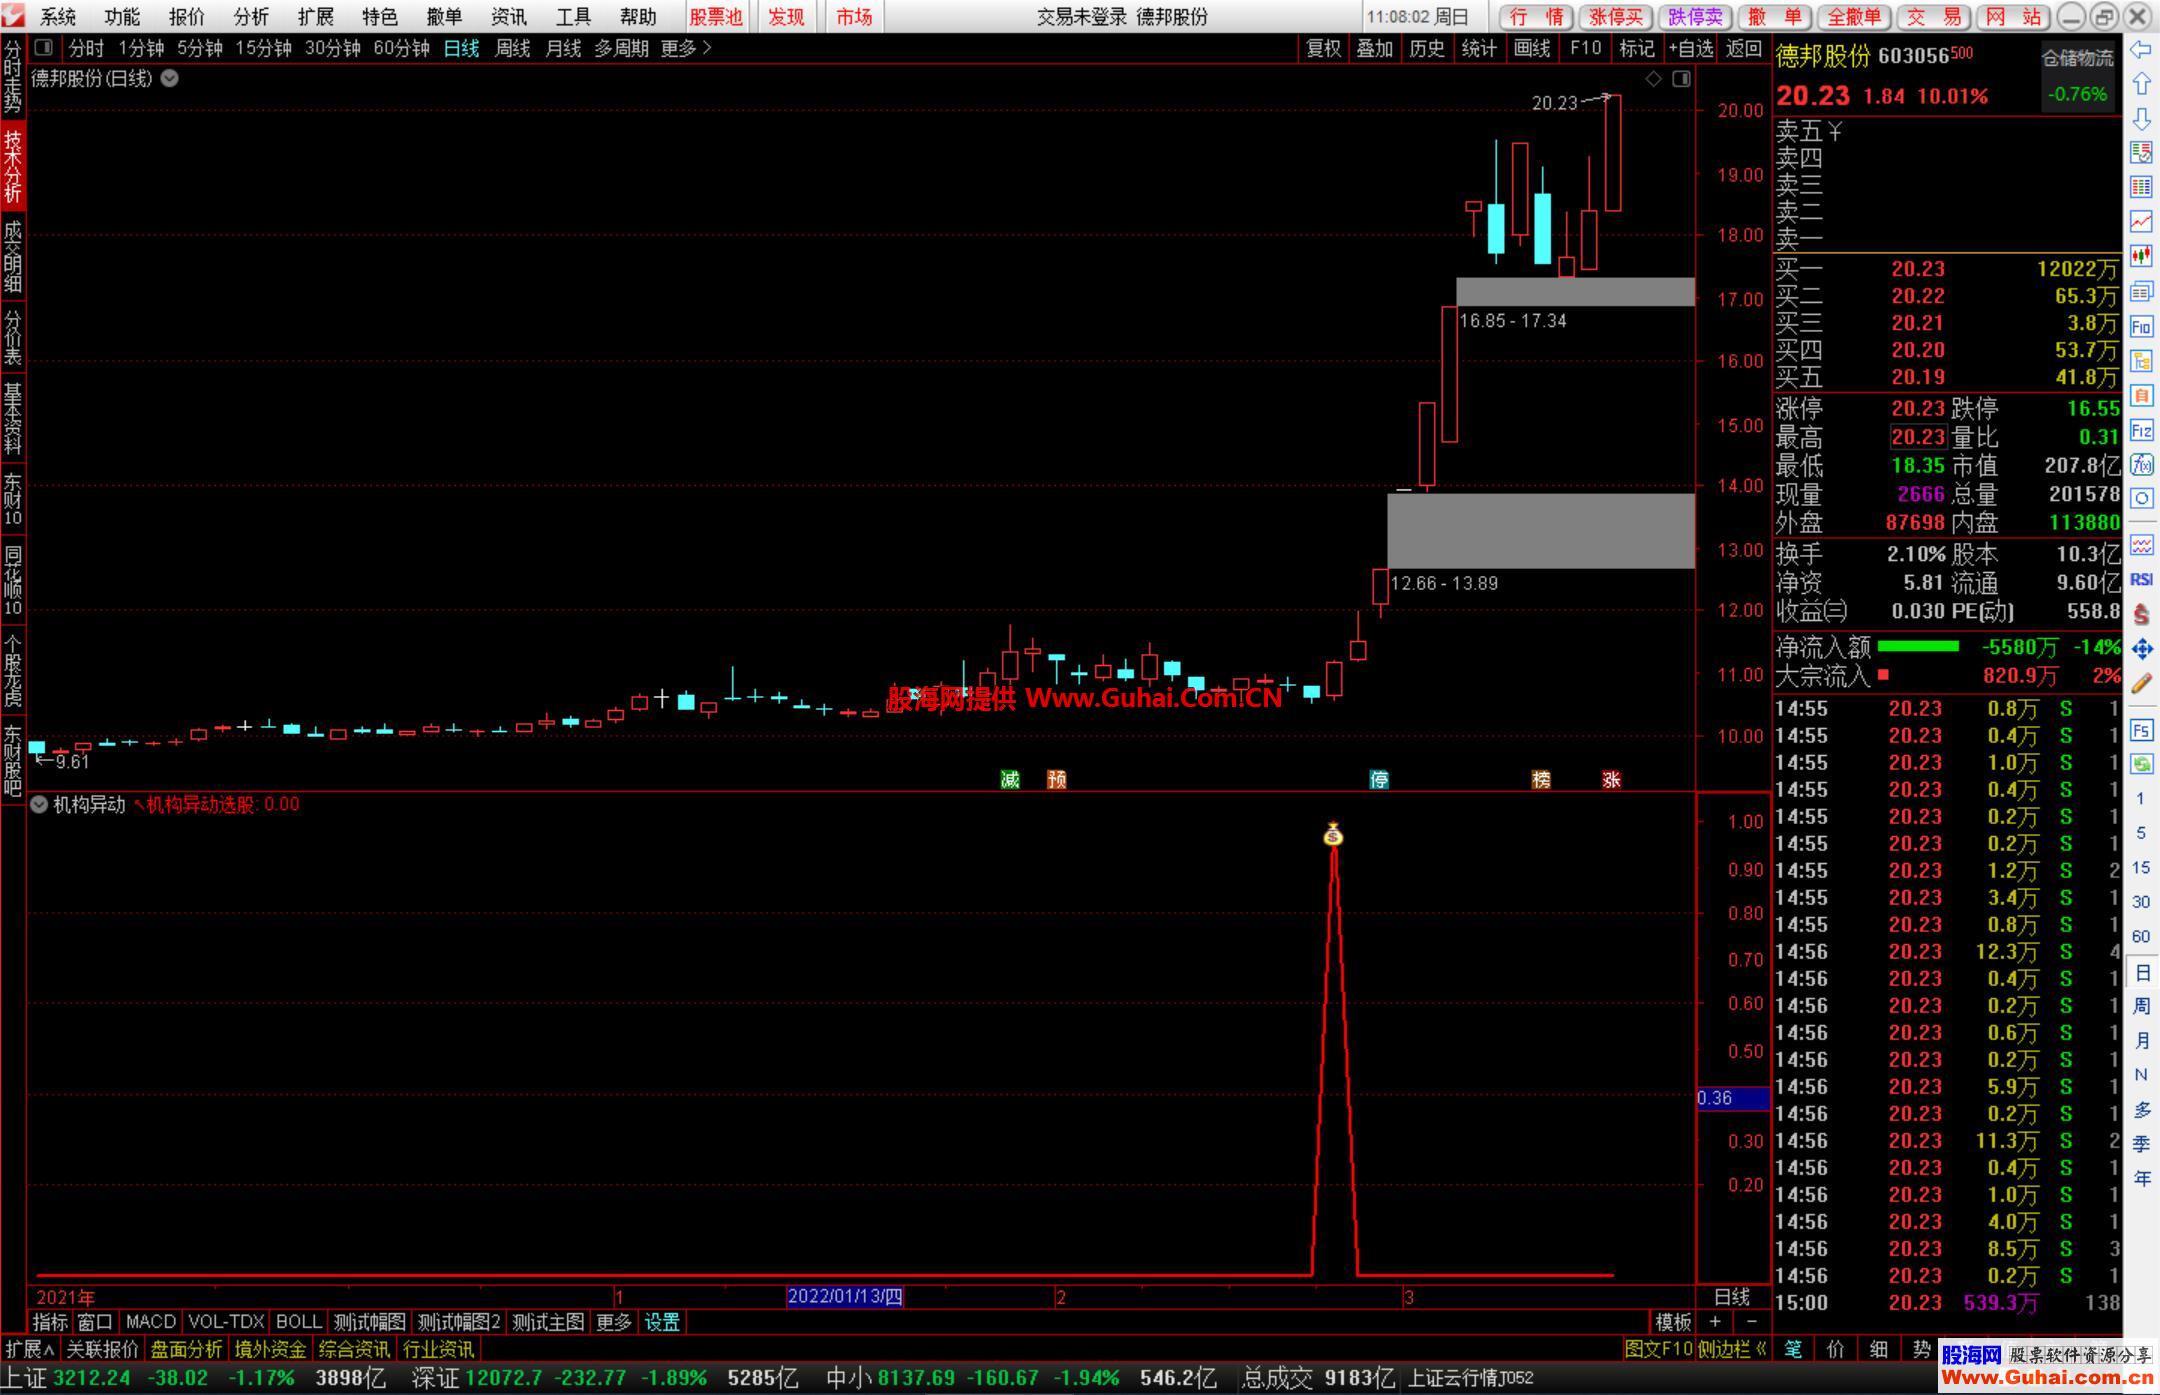Click the circle icon in right sidebar
This screenshot has height=1395, width=2160.
point(2141,498)
